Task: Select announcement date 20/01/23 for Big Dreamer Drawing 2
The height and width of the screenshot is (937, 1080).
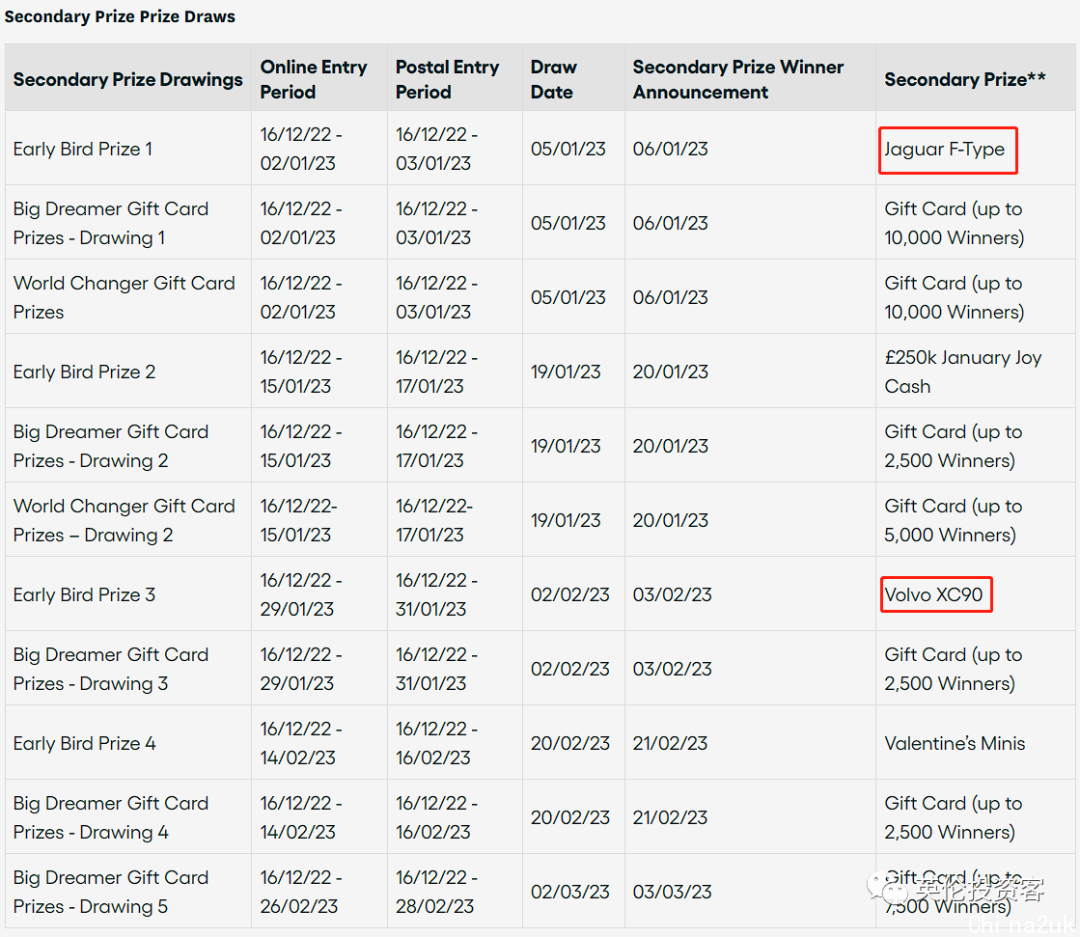Action: [x=670, y=446]
